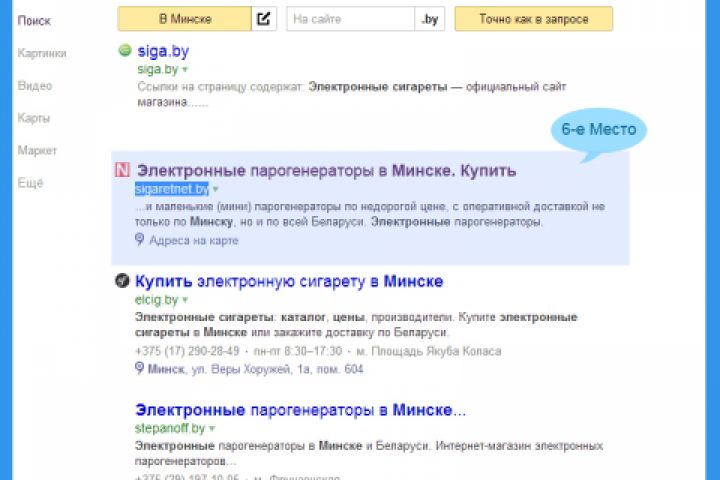
Task: Click the green 'siga.by' URL text
Action: pos(158,69)
